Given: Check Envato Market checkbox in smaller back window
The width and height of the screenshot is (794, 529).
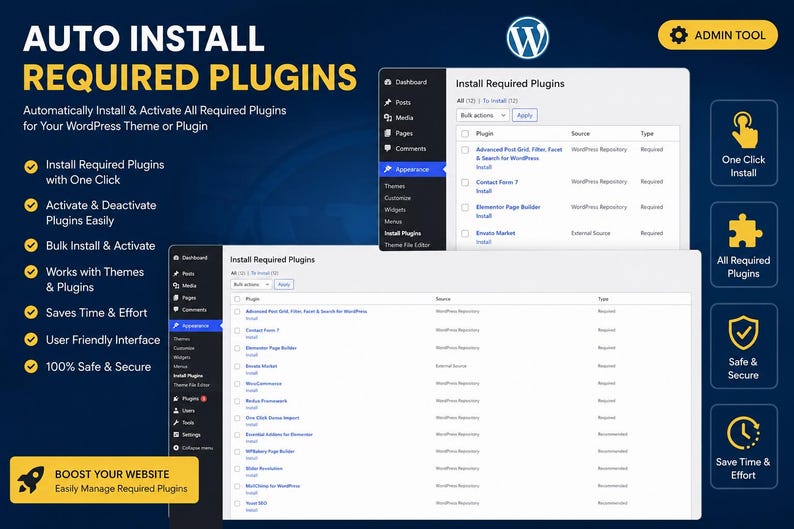Looking at the screenshot, I should [465, 233].
